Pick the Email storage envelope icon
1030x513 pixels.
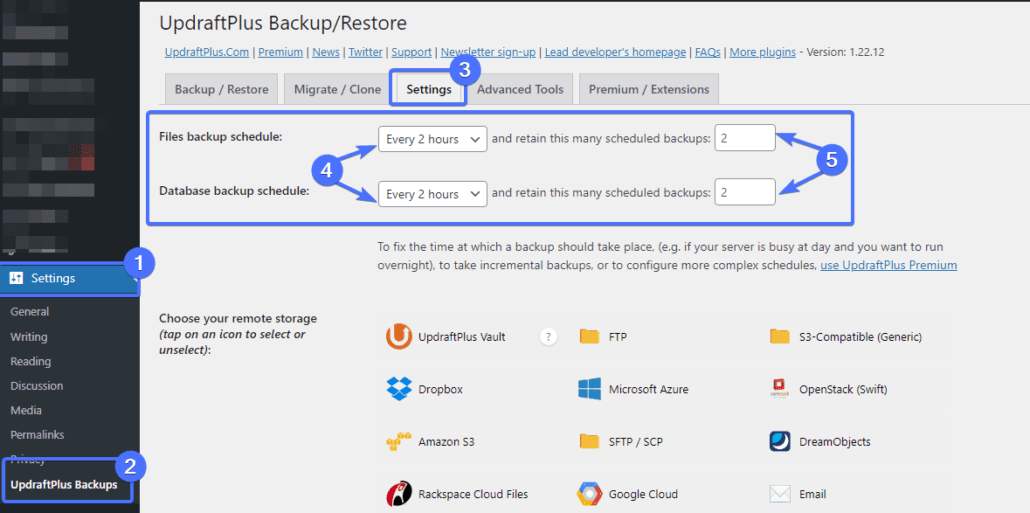coord(780,494)
